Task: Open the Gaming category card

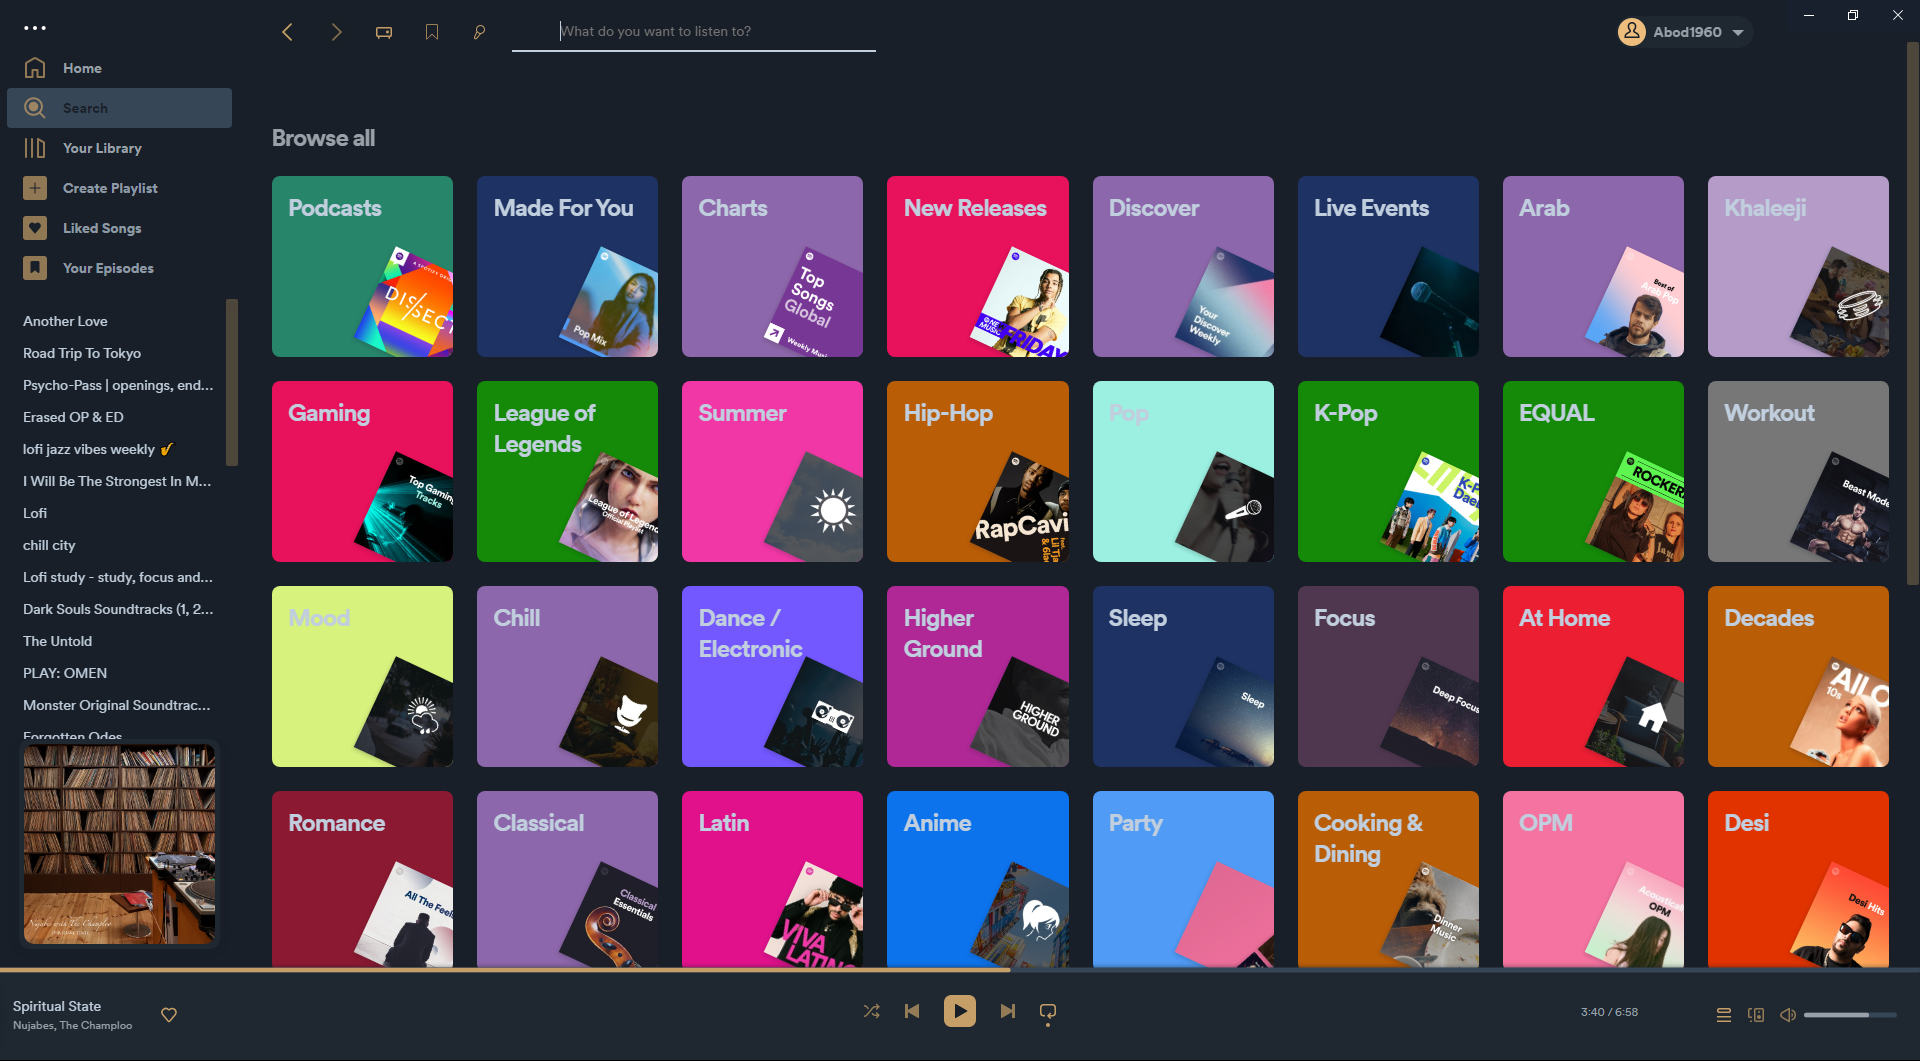Action: [362, 471]
